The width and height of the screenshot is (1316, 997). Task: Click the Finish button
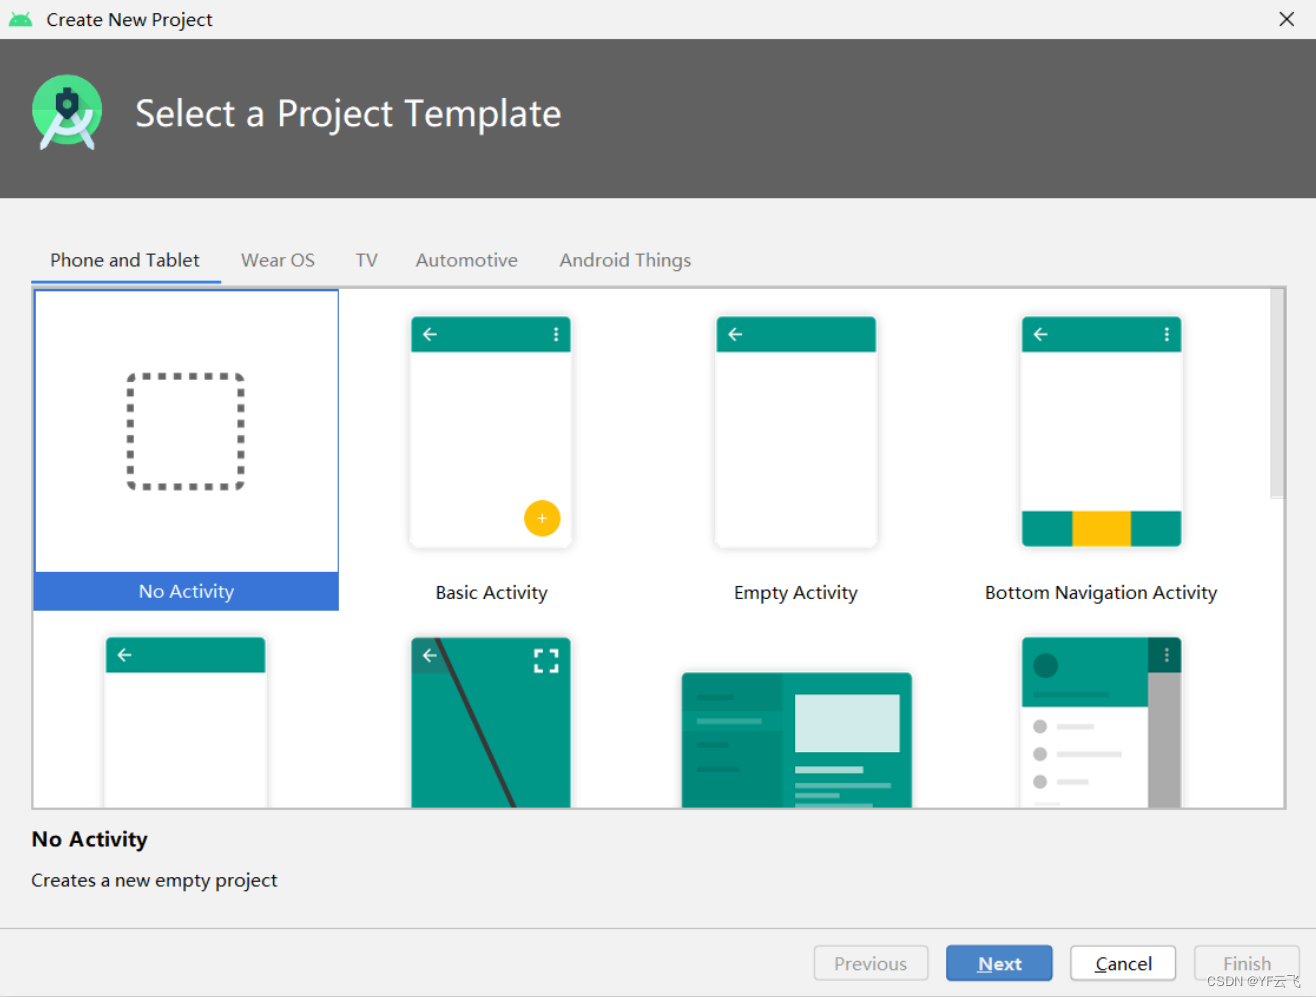coord(1247,963)
